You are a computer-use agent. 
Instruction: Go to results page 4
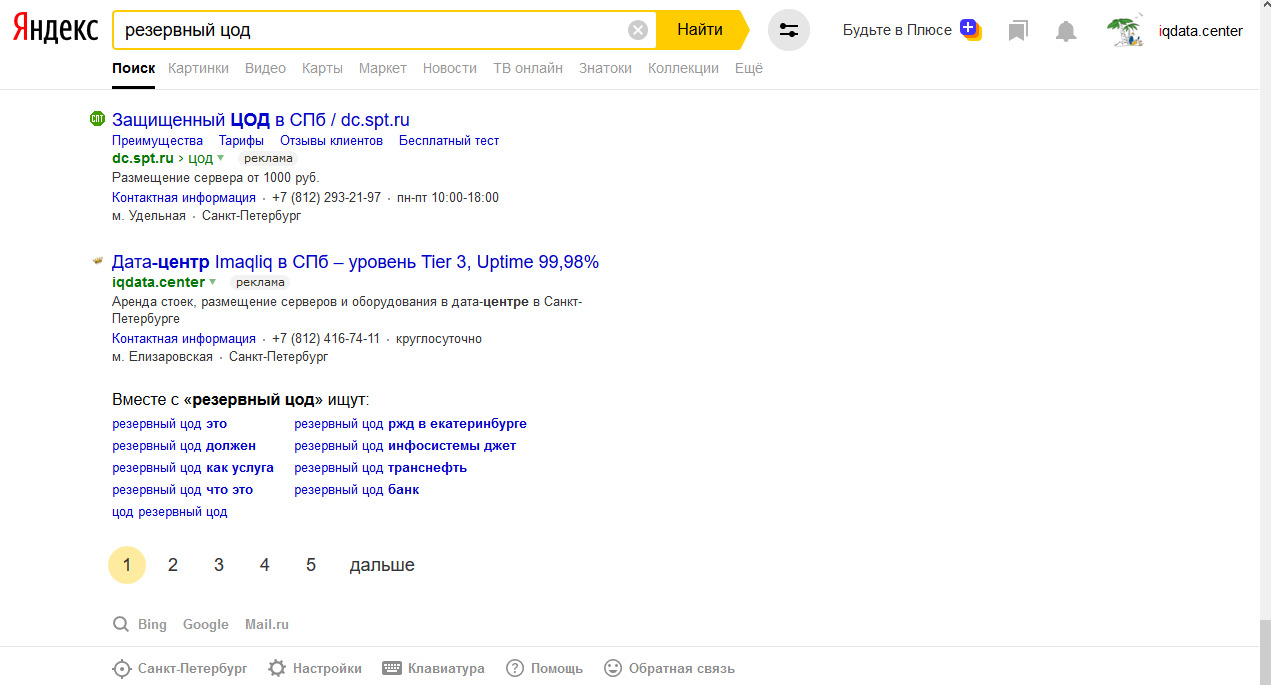coord(265,565)
